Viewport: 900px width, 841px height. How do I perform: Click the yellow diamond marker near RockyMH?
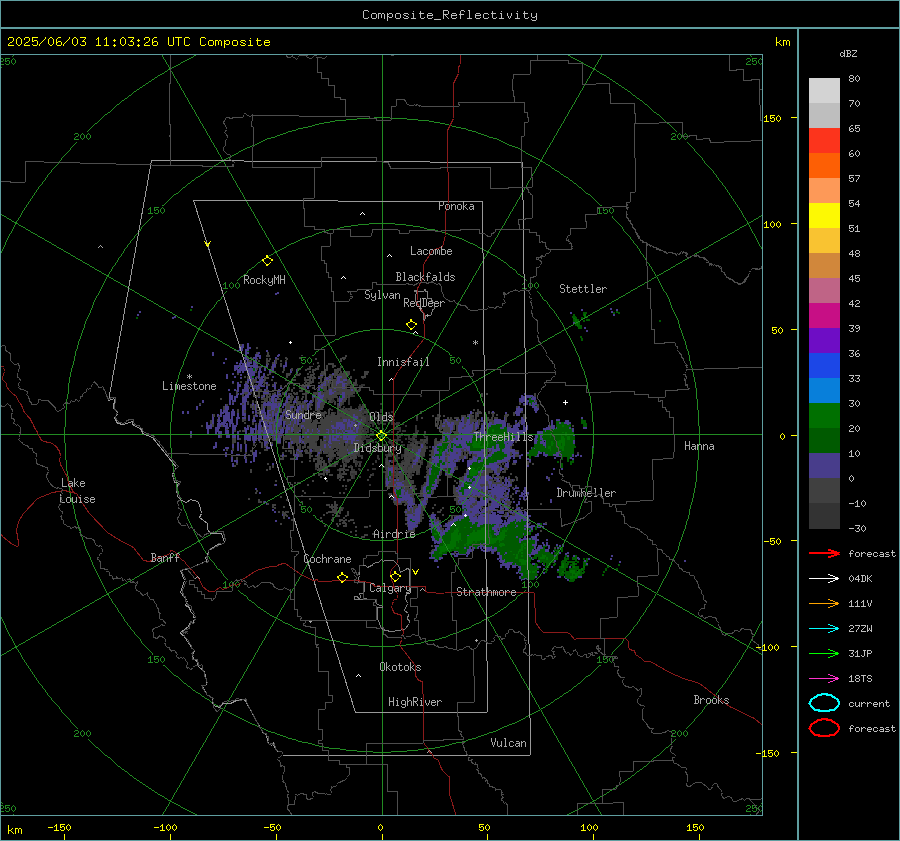tap(267, 261)
